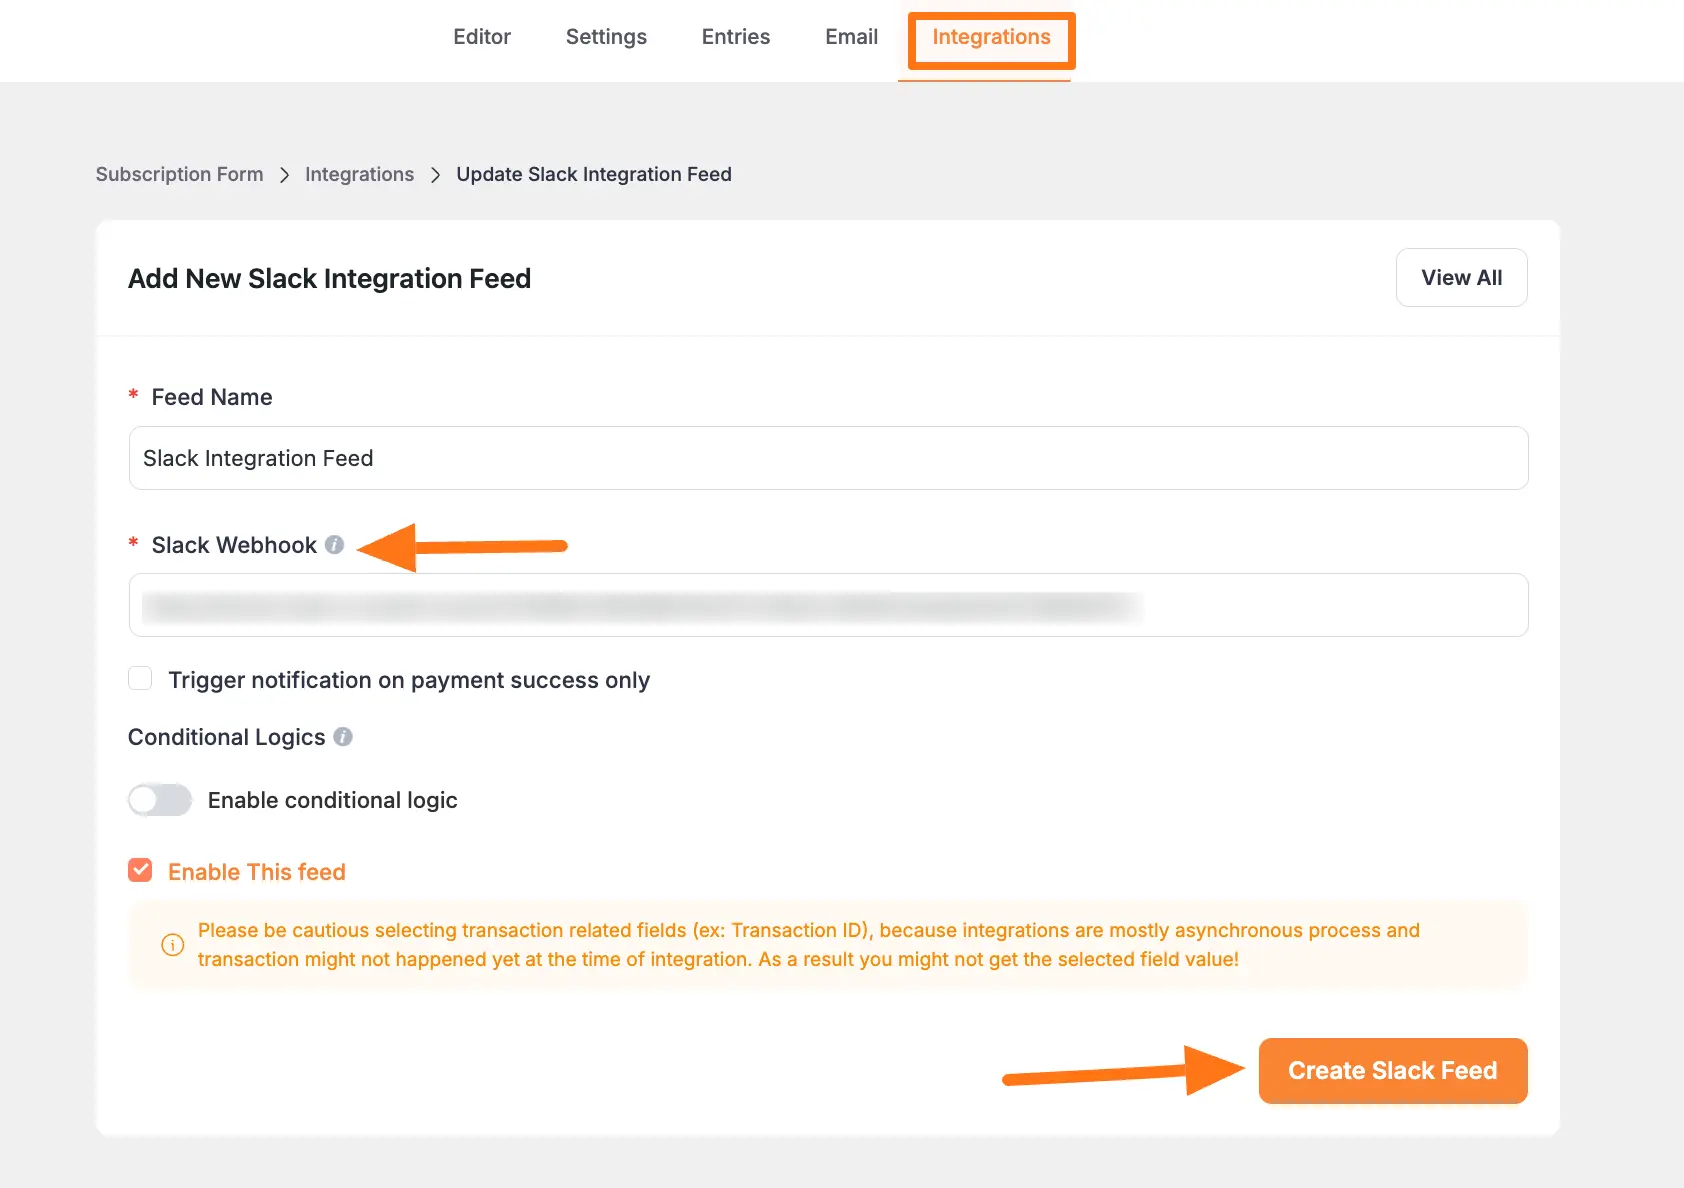The height and width of the screenshot is (1188, 1684).
Task: Toggle the Enable conditional logic switch
Action: (160, 800)
